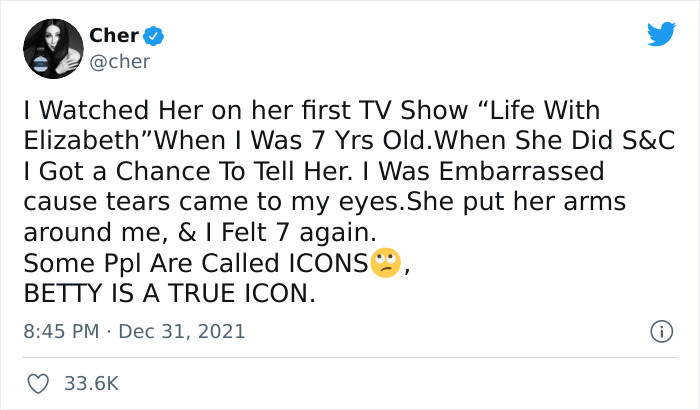Click the Twitter bird logo

click(660, 34)
